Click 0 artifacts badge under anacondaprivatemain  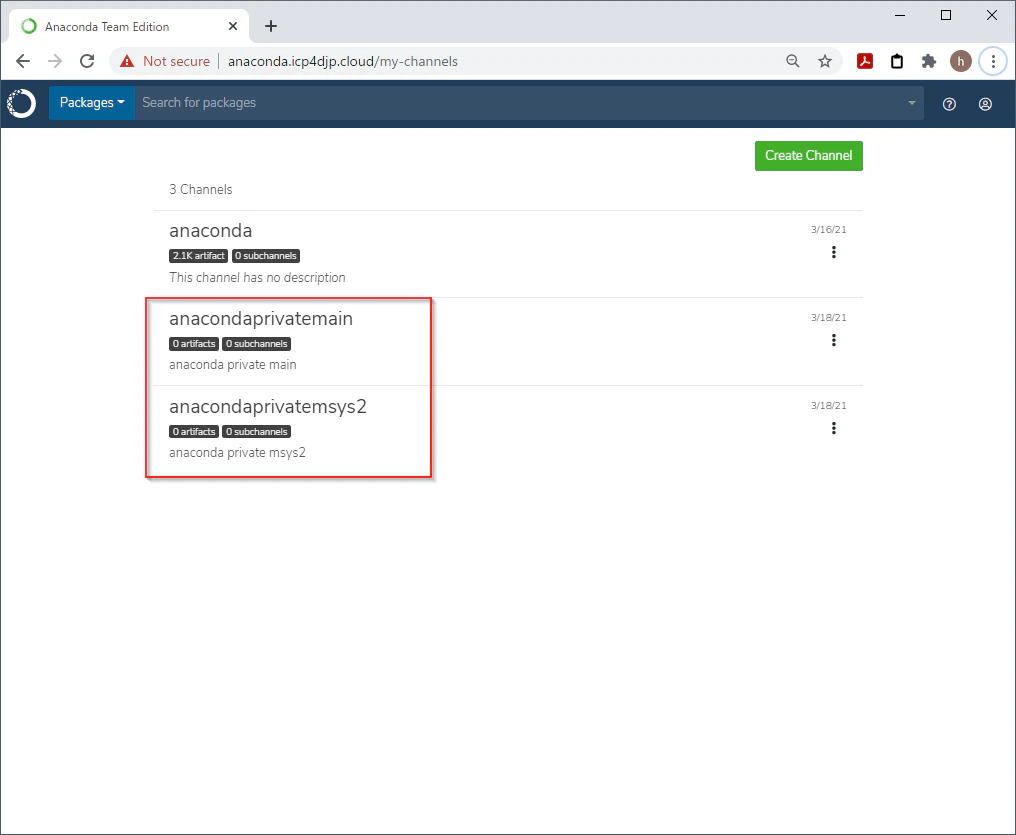(x=194, y=344)
